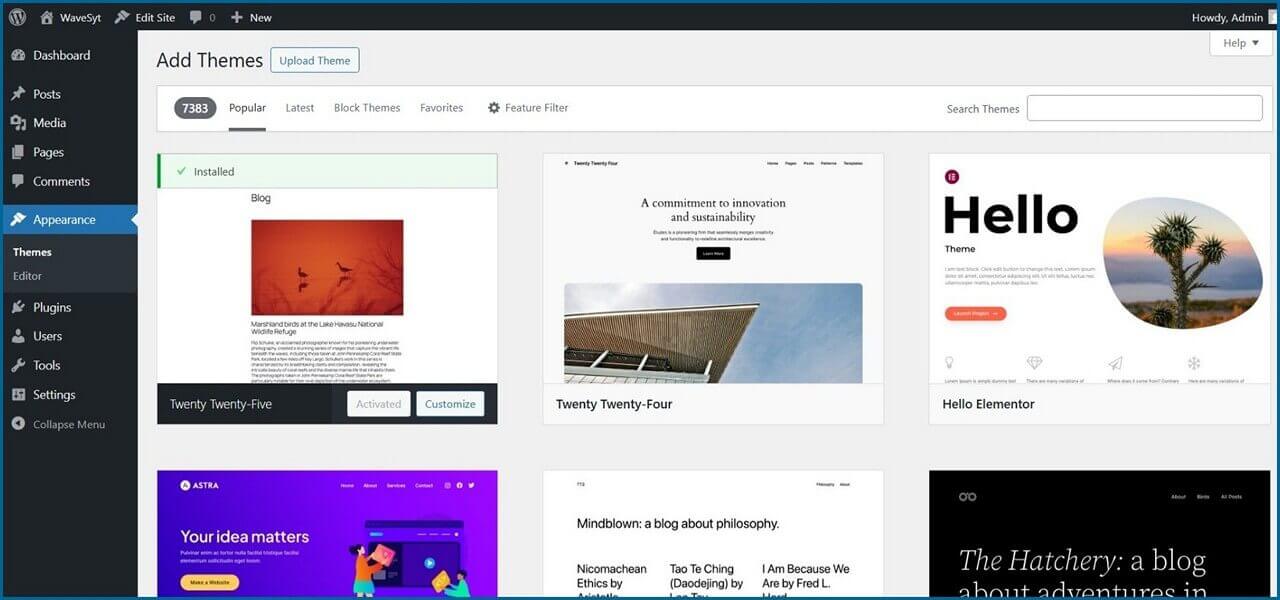Click the New content link
Image resolution: width=1280 pixels, height=600 pixels.
(x=261, y=17)
